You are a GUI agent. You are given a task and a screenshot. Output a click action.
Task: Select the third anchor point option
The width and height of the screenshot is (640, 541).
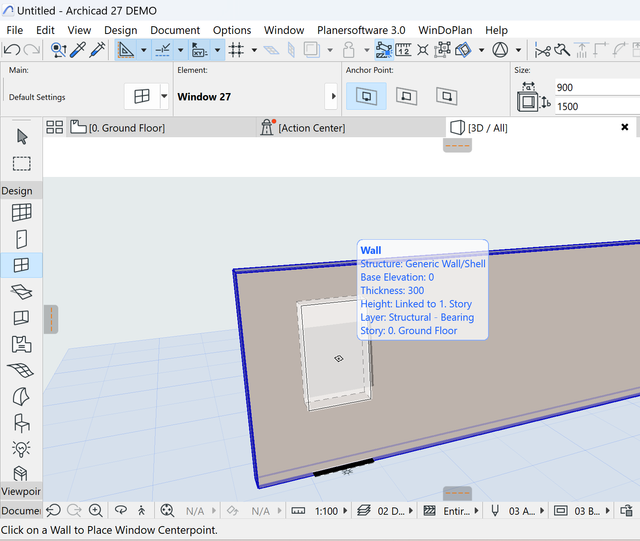point(445,96)
